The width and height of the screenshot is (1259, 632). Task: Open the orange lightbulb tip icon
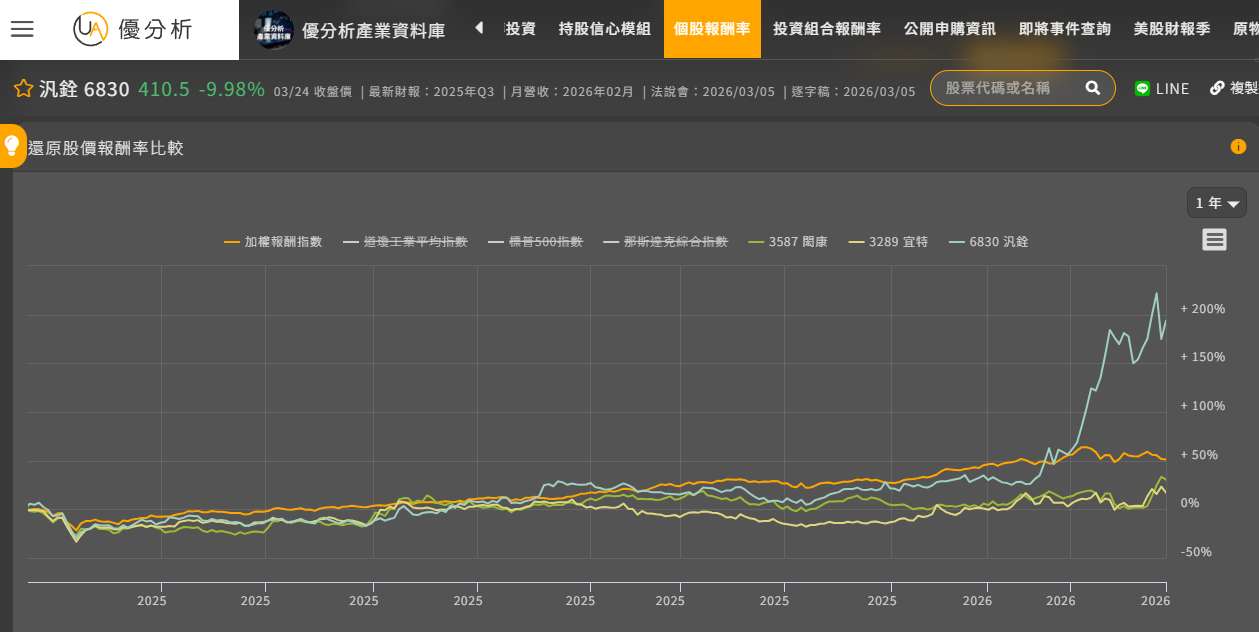[x=12, y=146]
